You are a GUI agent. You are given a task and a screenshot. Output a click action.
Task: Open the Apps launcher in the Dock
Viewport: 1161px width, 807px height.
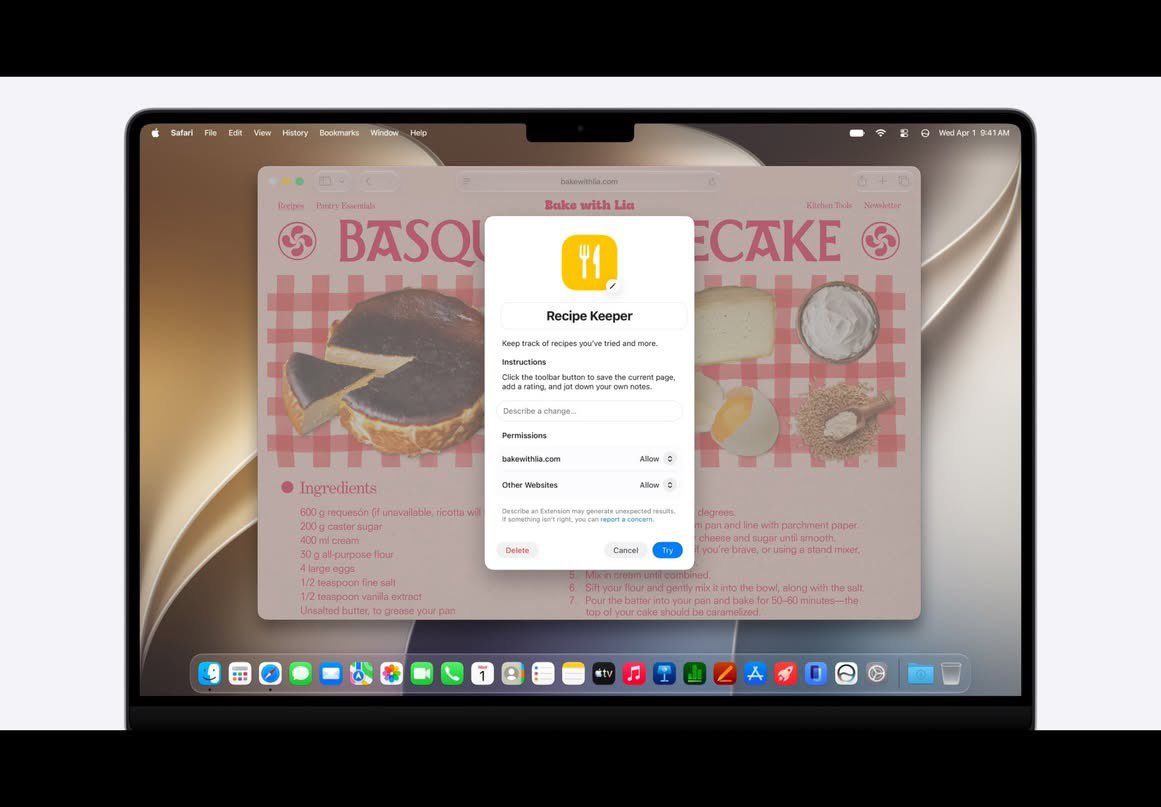pos(240,673)
